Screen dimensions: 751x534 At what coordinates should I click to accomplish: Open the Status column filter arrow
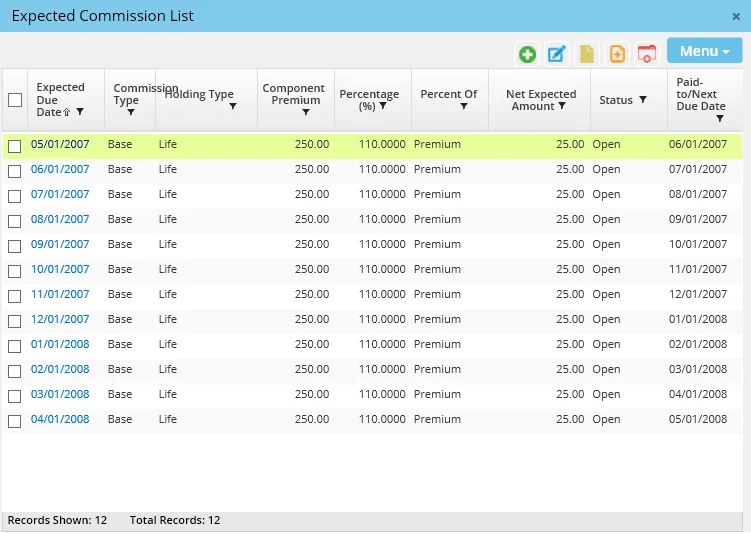pos(643,100)
